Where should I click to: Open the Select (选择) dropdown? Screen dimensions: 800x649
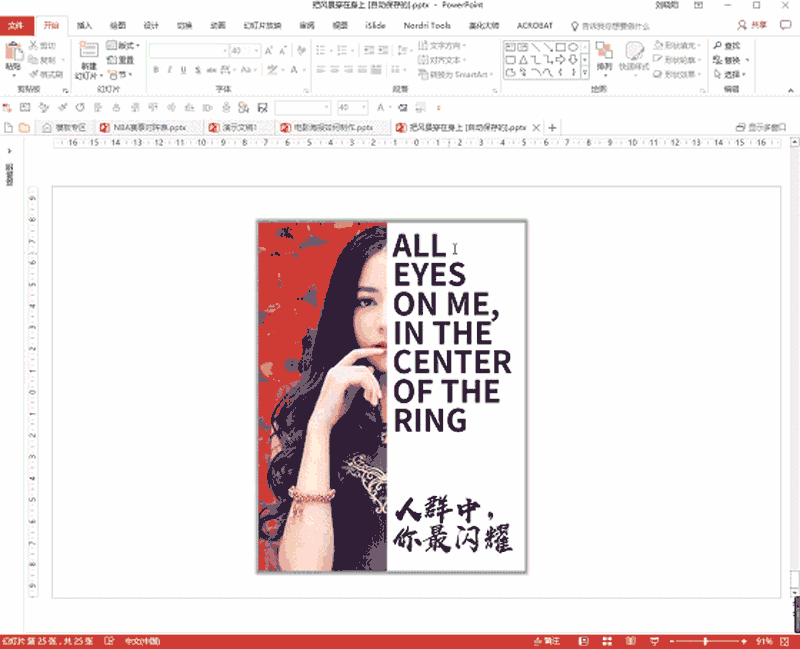click(730, 74)
